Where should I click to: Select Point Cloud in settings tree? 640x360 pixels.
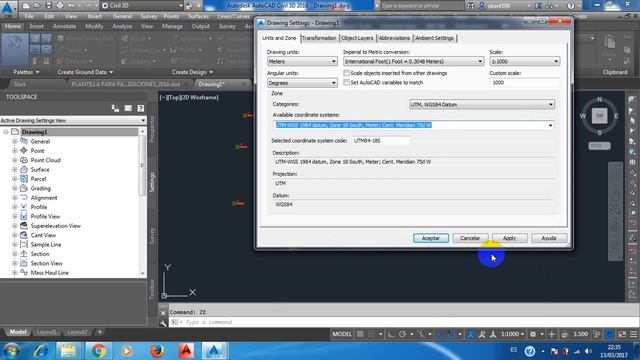tap(45, 160)
